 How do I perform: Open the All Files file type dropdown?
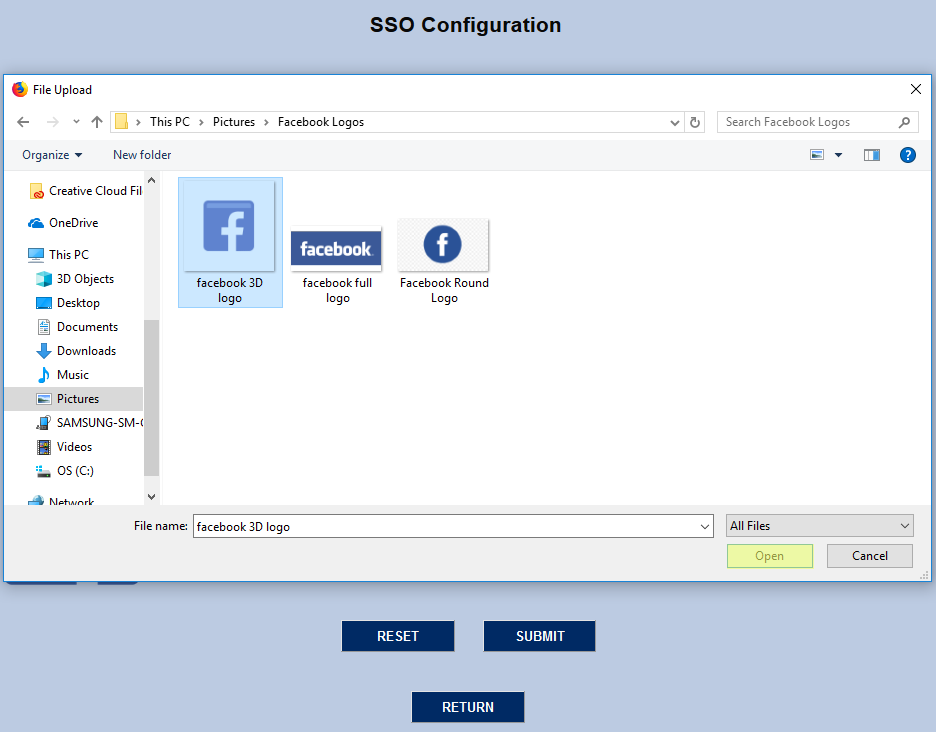[819, 525]
